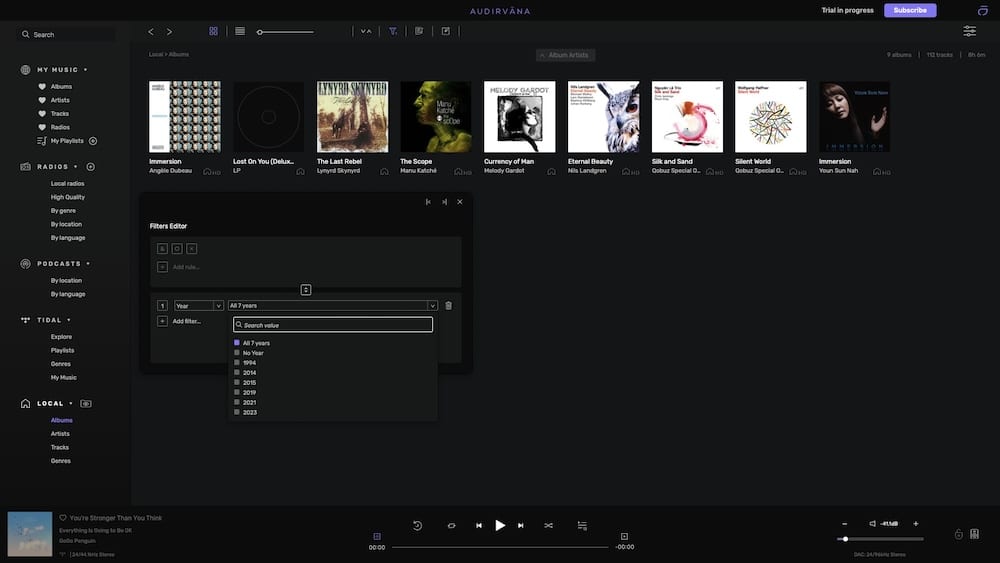Mute audio with the speaker icon

point(872,523)
